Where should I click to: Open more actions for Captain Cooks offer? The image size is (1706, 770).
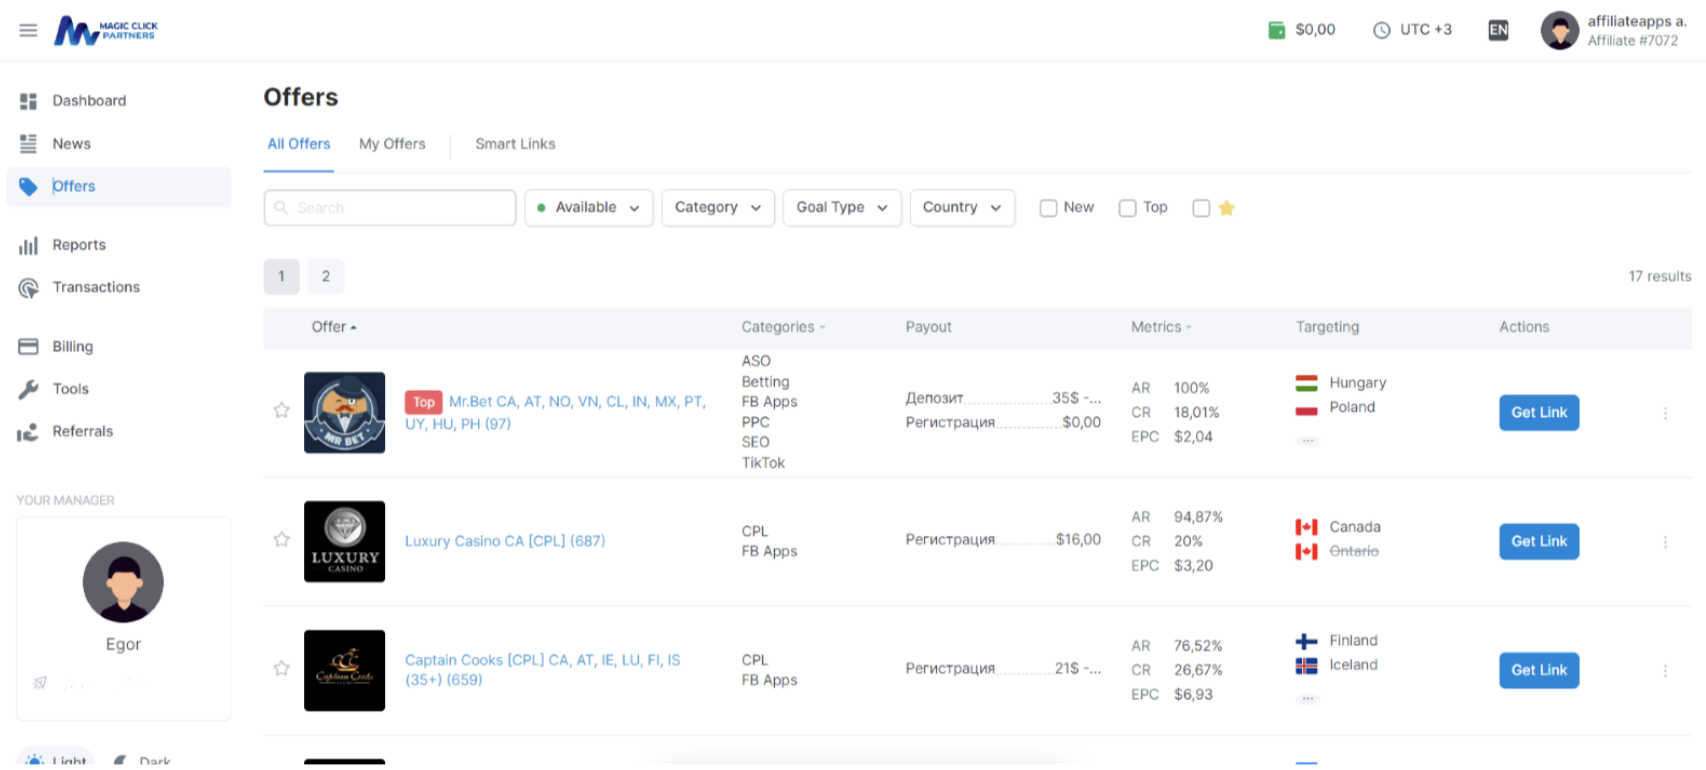click(x=1665, y=671)
